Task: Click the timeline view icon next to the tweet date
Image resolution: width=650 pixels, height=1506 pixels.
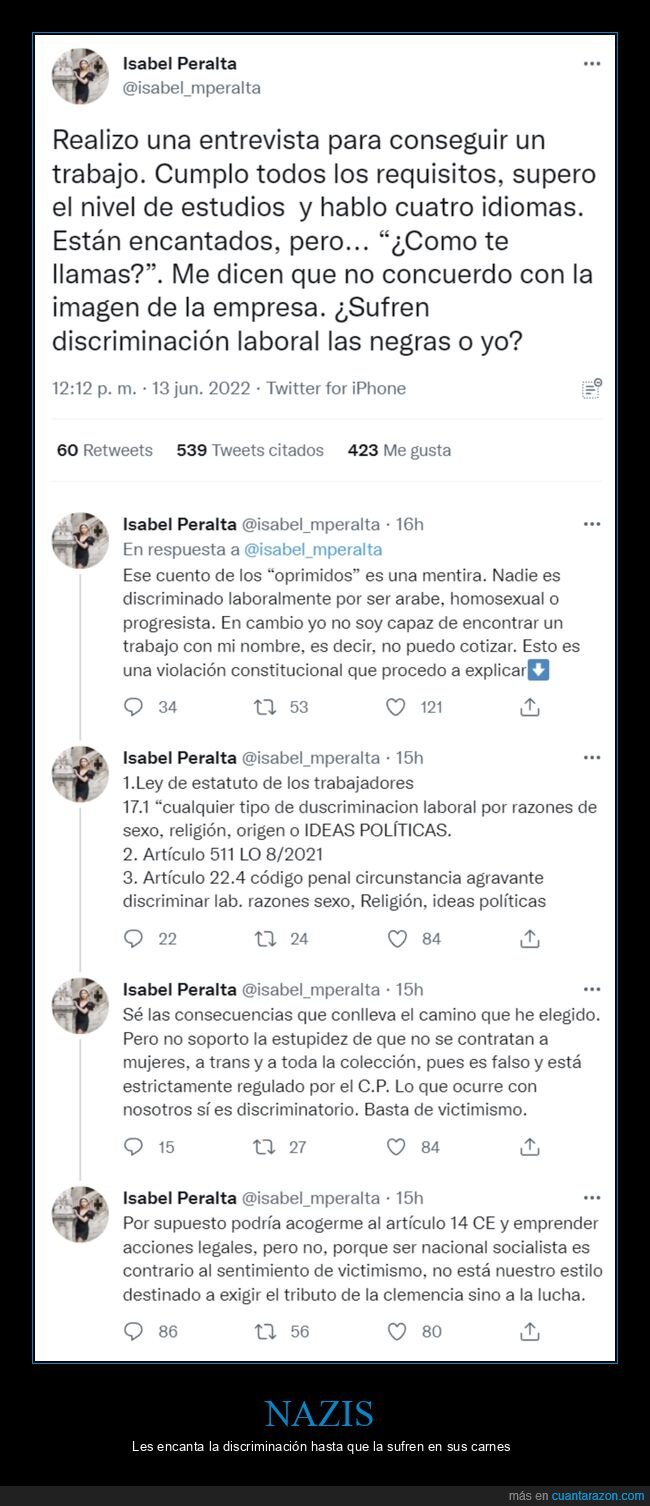Action: click(x=592, y=388)
